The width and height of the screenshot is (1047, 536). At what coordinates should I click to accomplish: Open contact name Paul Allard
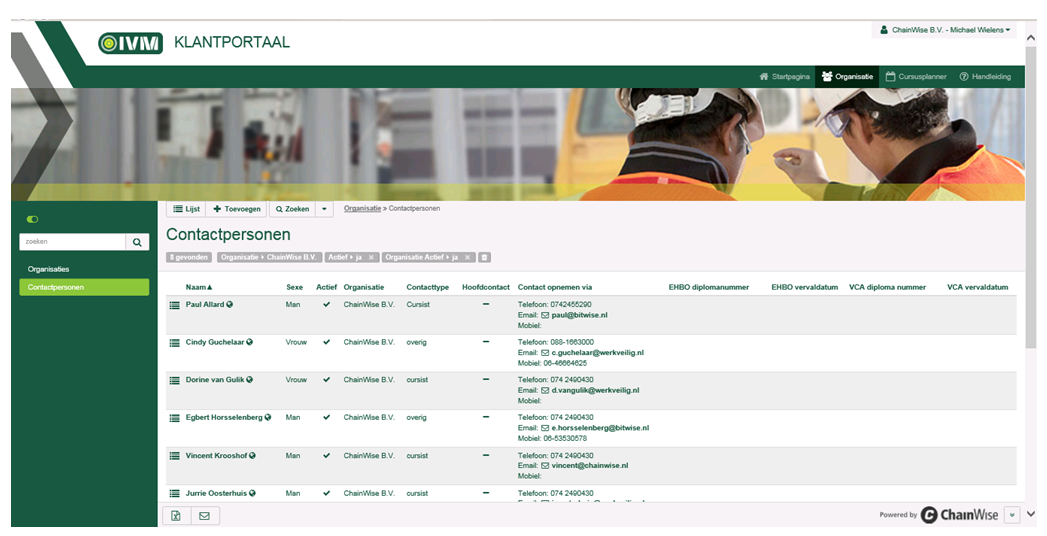pos(205,304)
